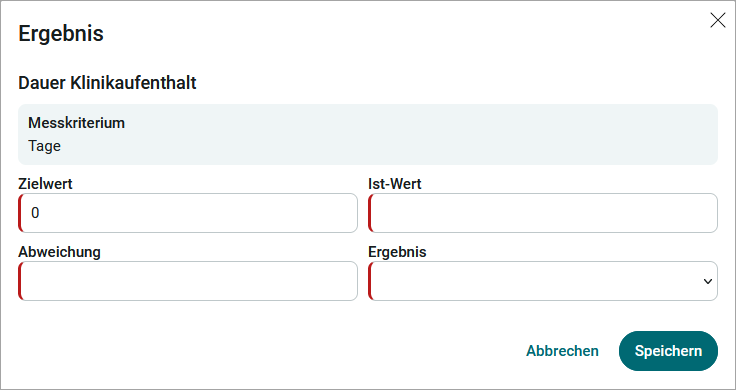Click the Ergebnis dialog title
This screenshot has width=736, height=390.
(61, 34)
